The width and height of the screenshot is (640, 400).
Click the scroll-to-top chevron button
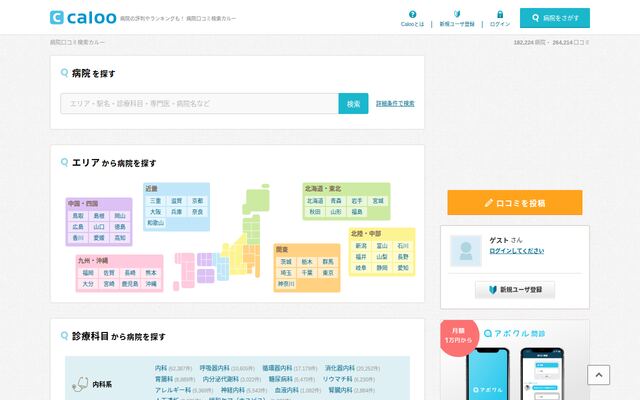(x=598, y=375)
